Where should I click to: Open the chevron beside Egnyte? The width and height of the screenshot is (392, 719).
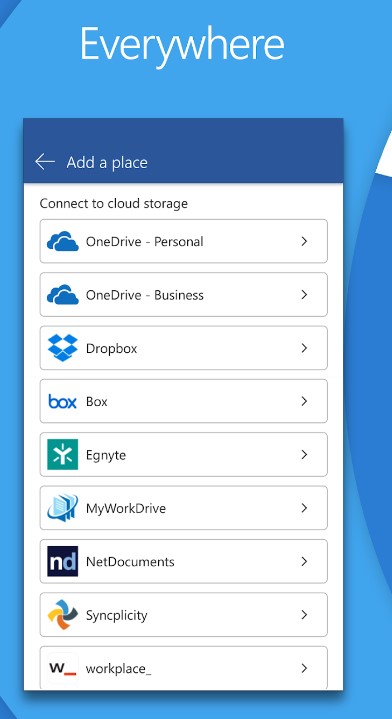304,454
